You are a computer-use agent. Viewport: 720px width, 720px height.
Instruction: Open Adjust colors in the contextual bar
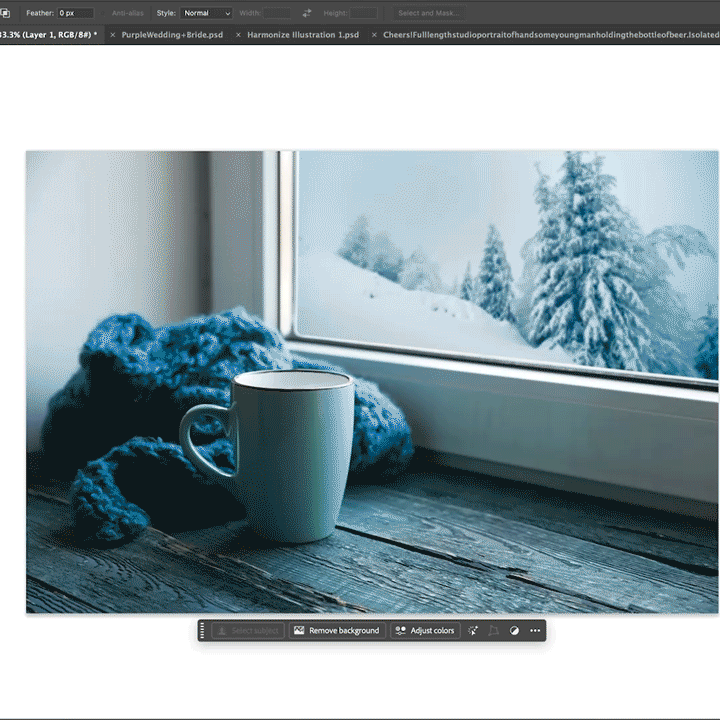pos(425,630)
